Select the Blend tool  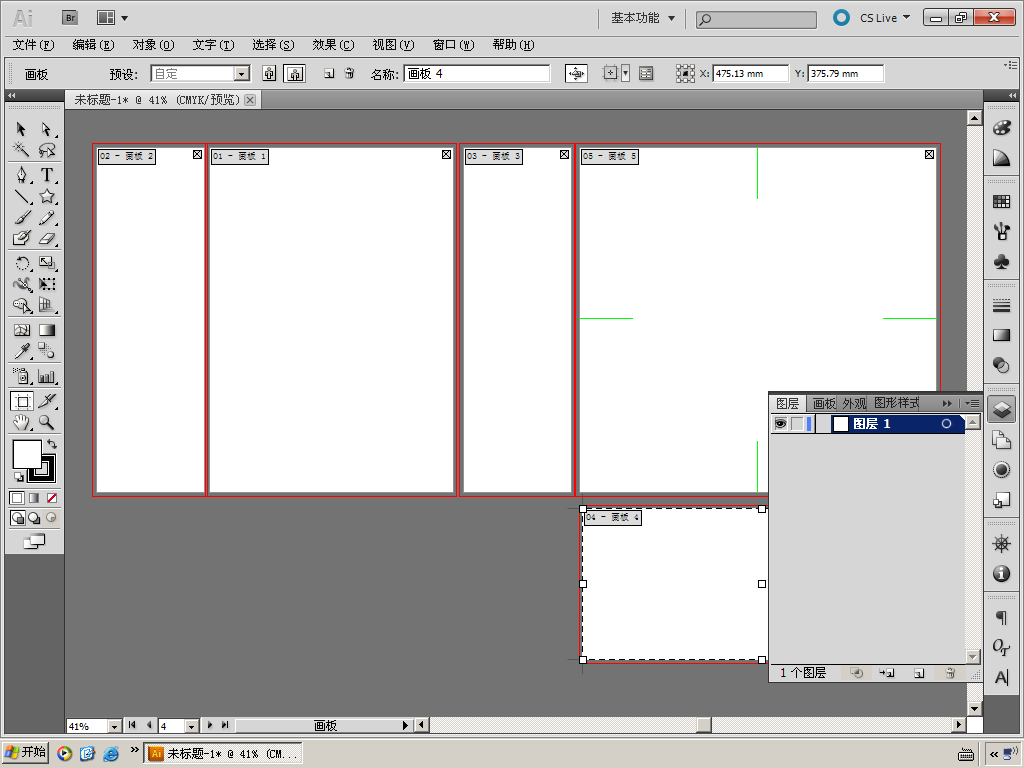point(46,351)
